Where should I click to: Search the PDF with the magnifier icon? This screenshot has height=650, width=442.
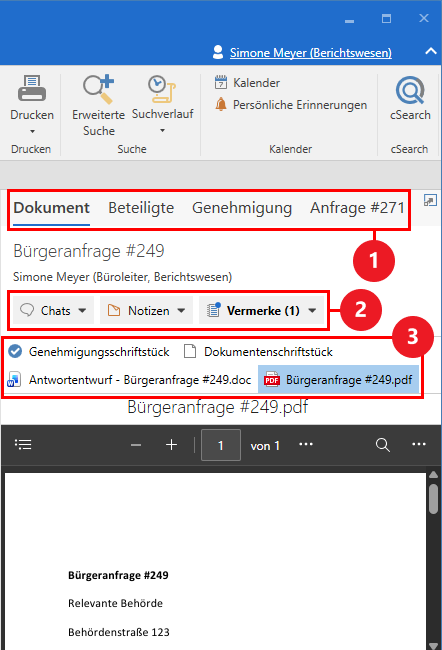click(382, 445)
